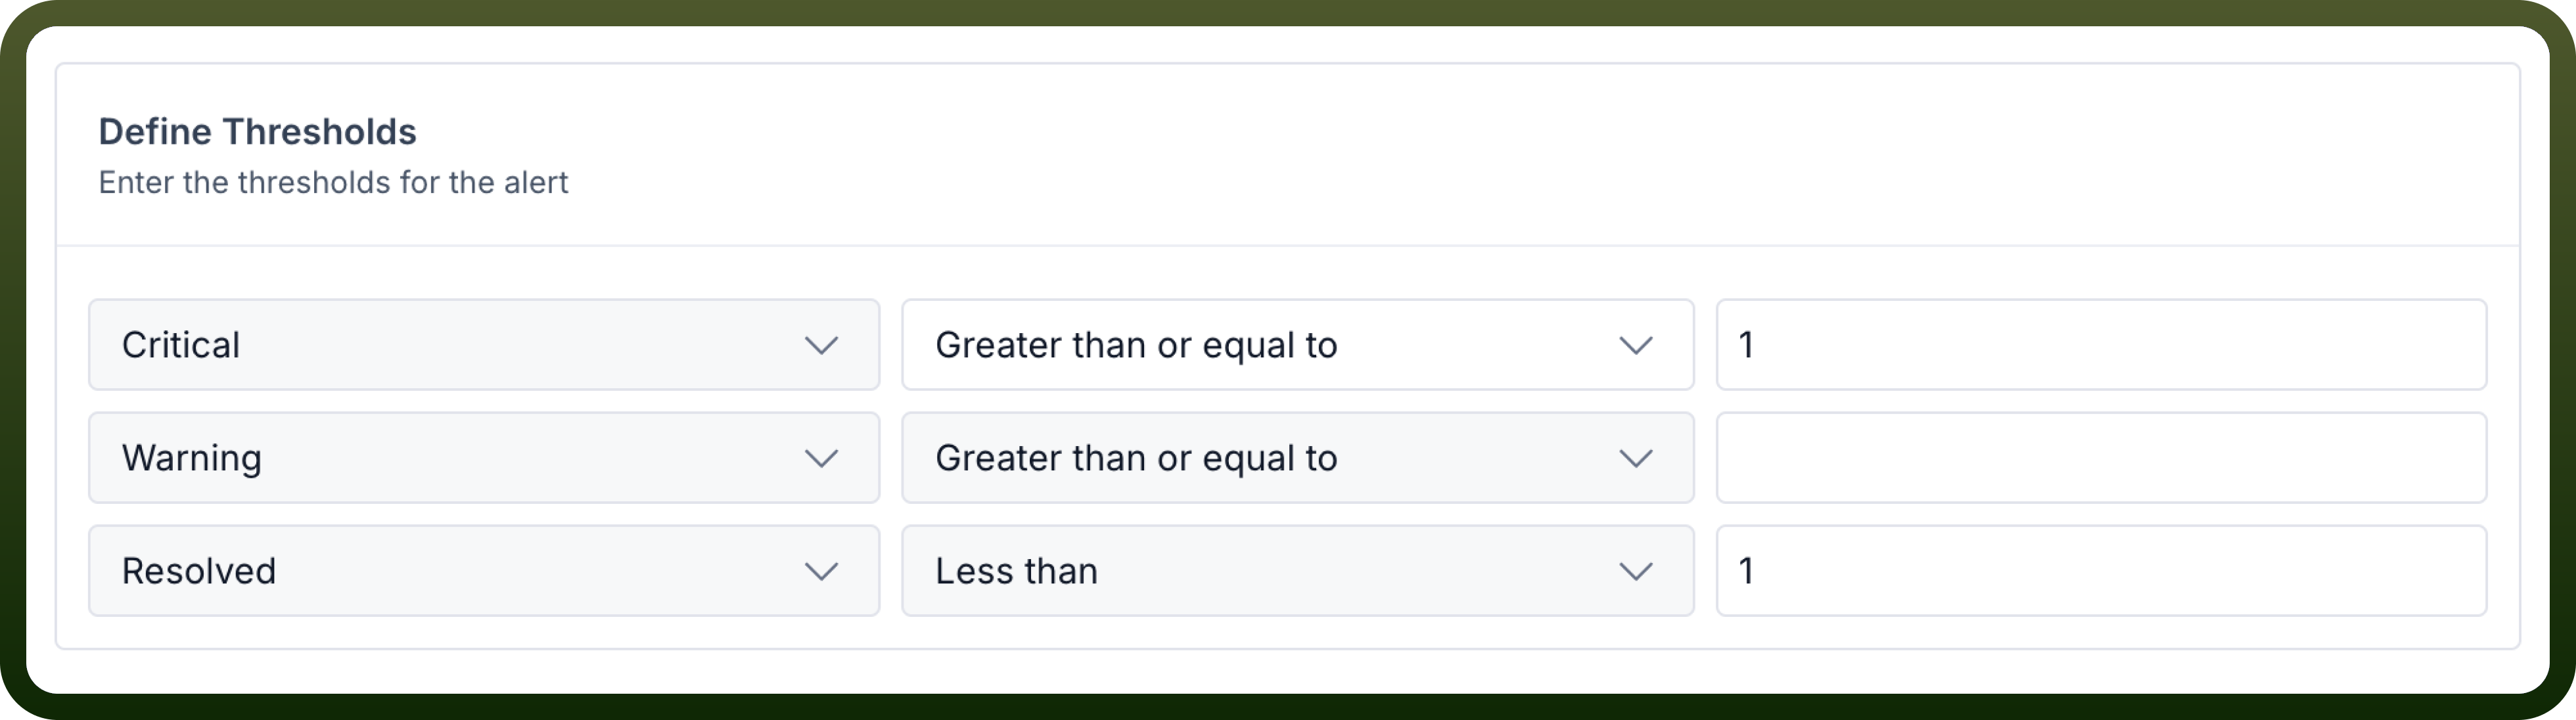Click the chevron arrow in the Resolved dropdown
Viewport: 2576px width, 720px height.
point(821,572)
